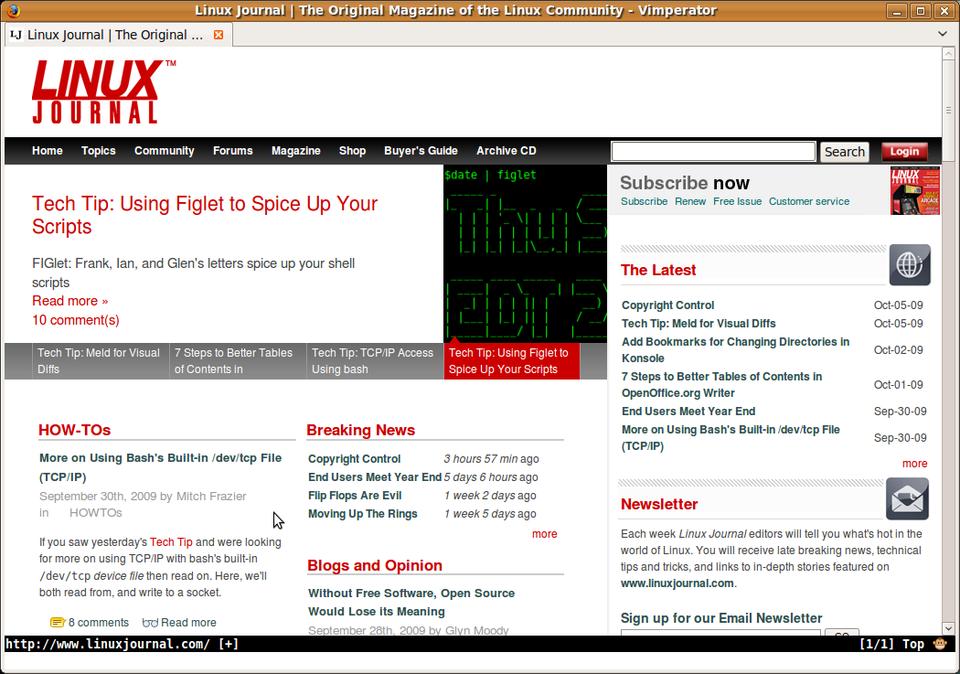Click the HOWTOs category link
Image resolution: width=960 pixels, height=674 pixels.
(96, 512)
